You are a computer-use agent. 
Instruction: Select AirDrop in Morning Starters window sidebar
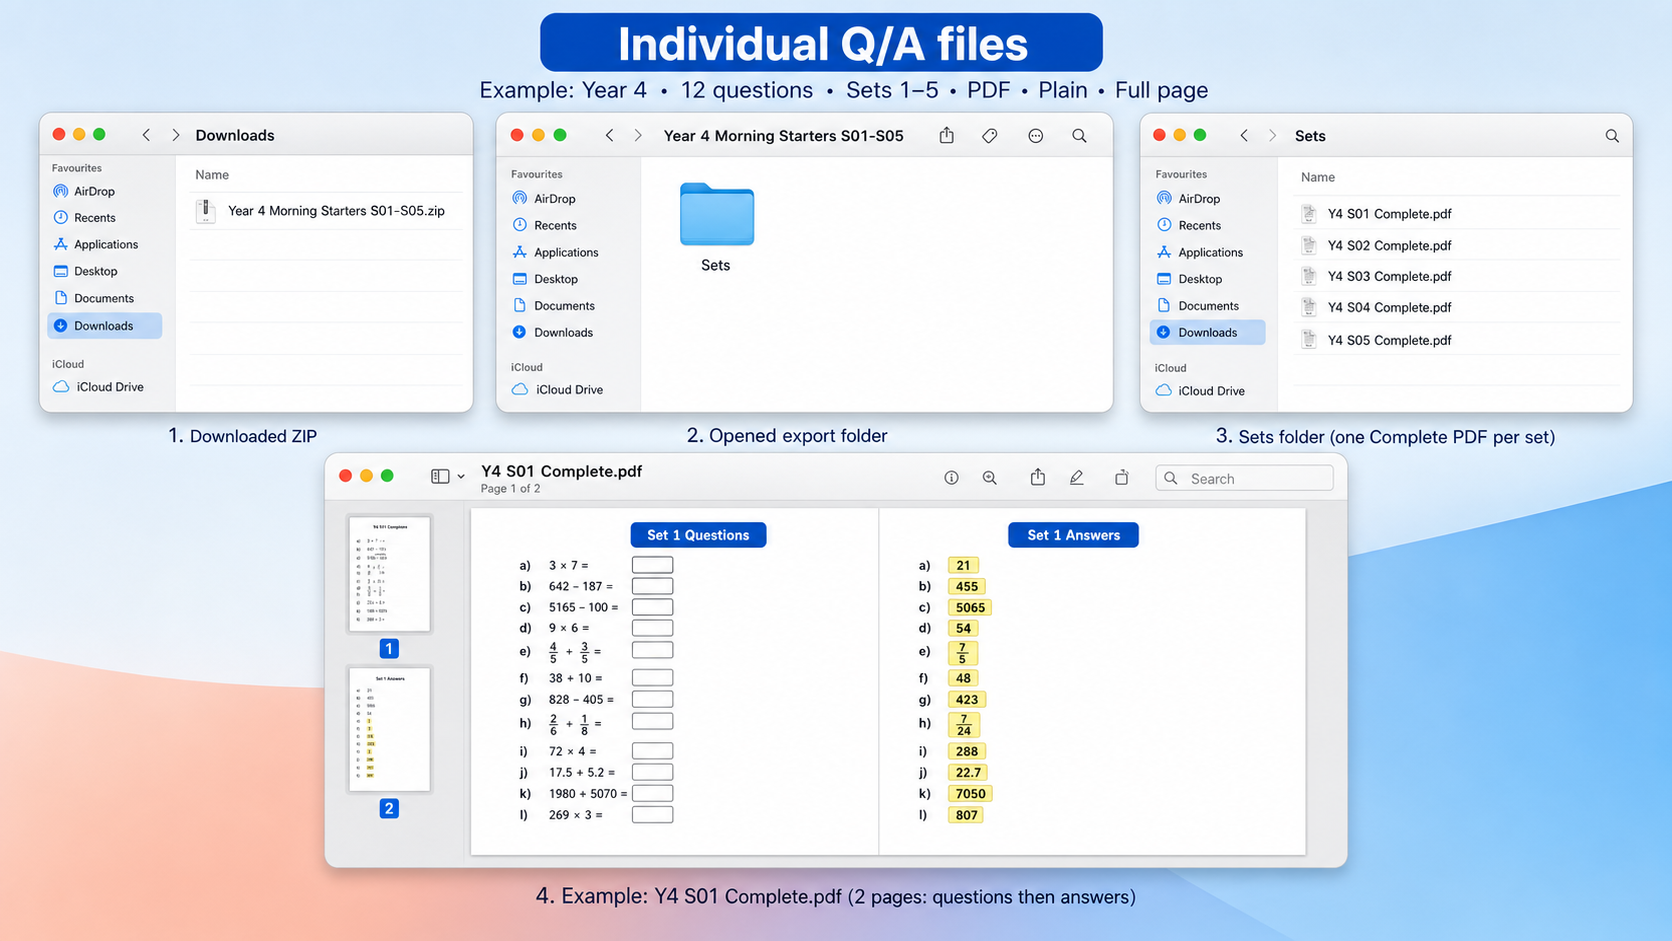[x=544, y=199]
